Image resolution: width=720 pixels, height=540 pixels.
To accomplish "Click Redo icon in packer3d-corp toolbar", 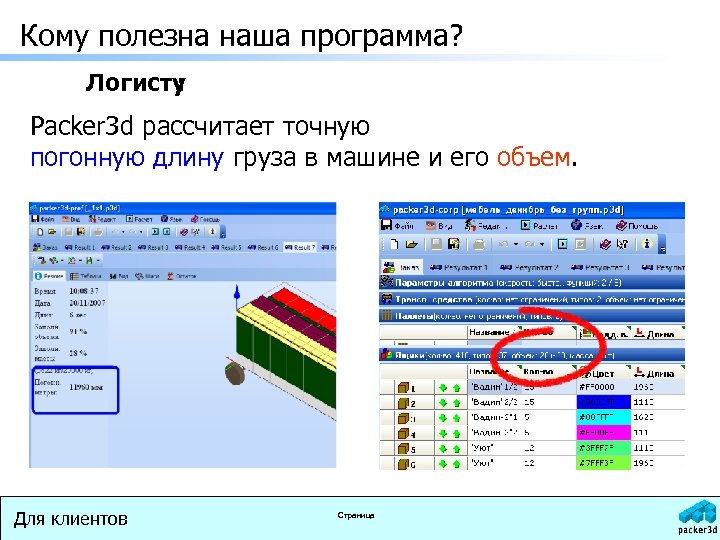I will click(529, 244).
